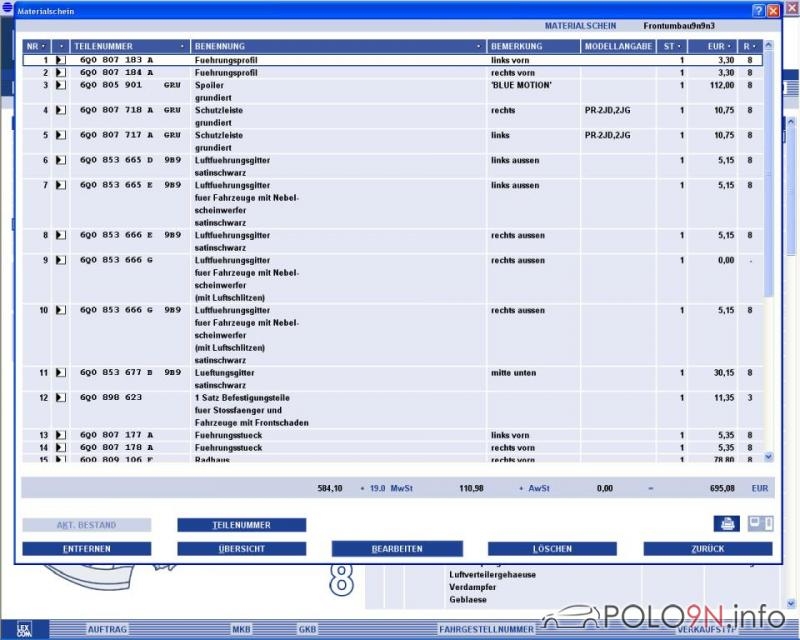The image size is (800, 640).
Task: Click arrow icon in row 1 Fuehrungsprofil
Action: point(60,60)
